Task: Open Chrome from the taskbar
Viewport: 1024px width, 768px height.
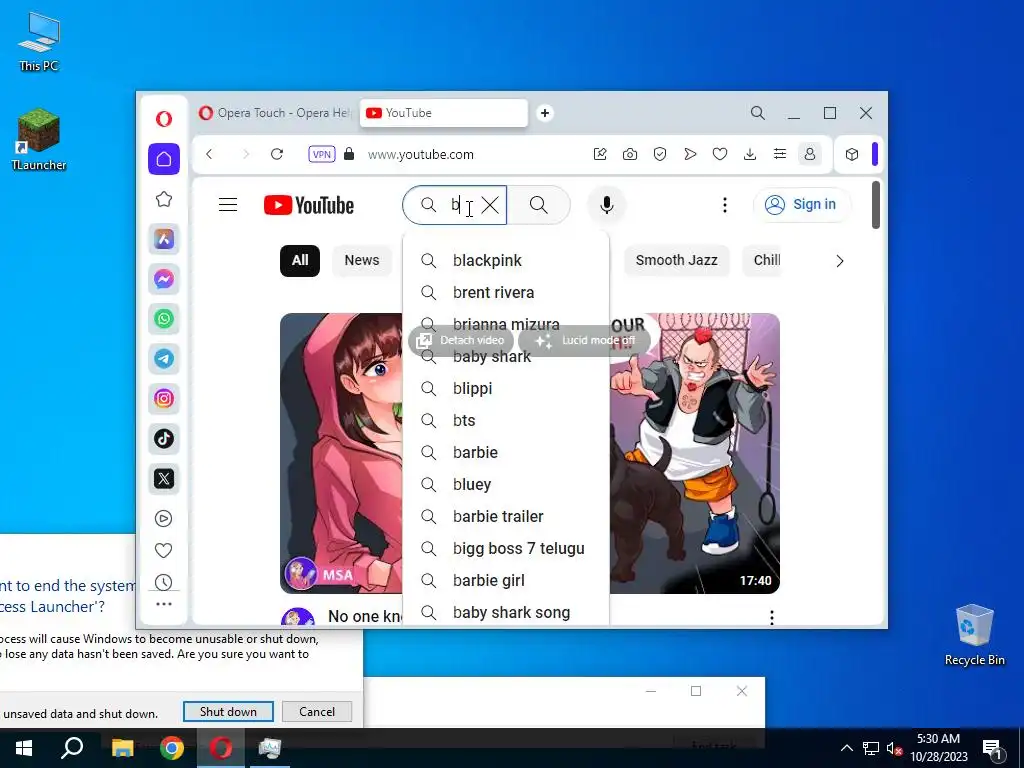Action: [172, 748]
